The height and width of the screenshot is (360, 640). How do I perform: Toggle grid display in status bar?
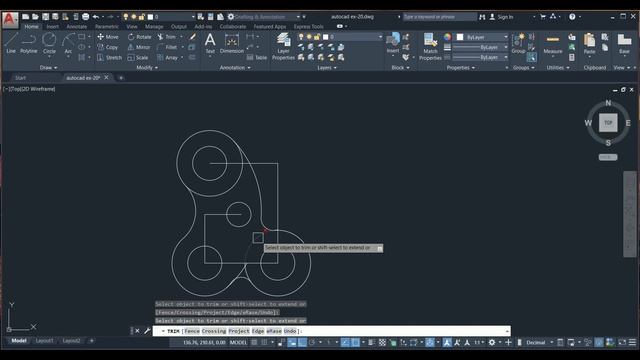pyautogui.click(x=254, y=342)
